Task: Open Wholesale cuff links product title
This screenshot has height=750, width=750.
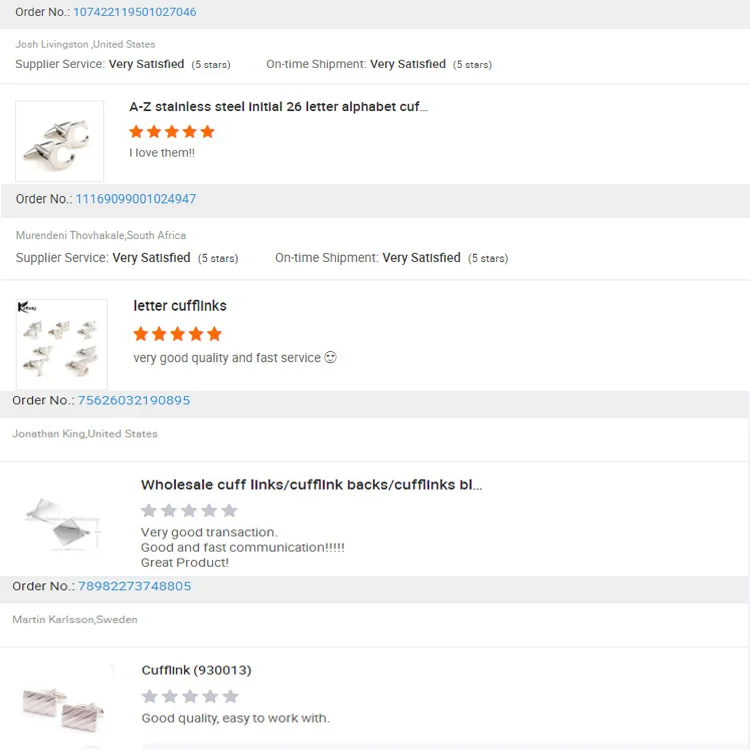Action: (x=311, y=485)
